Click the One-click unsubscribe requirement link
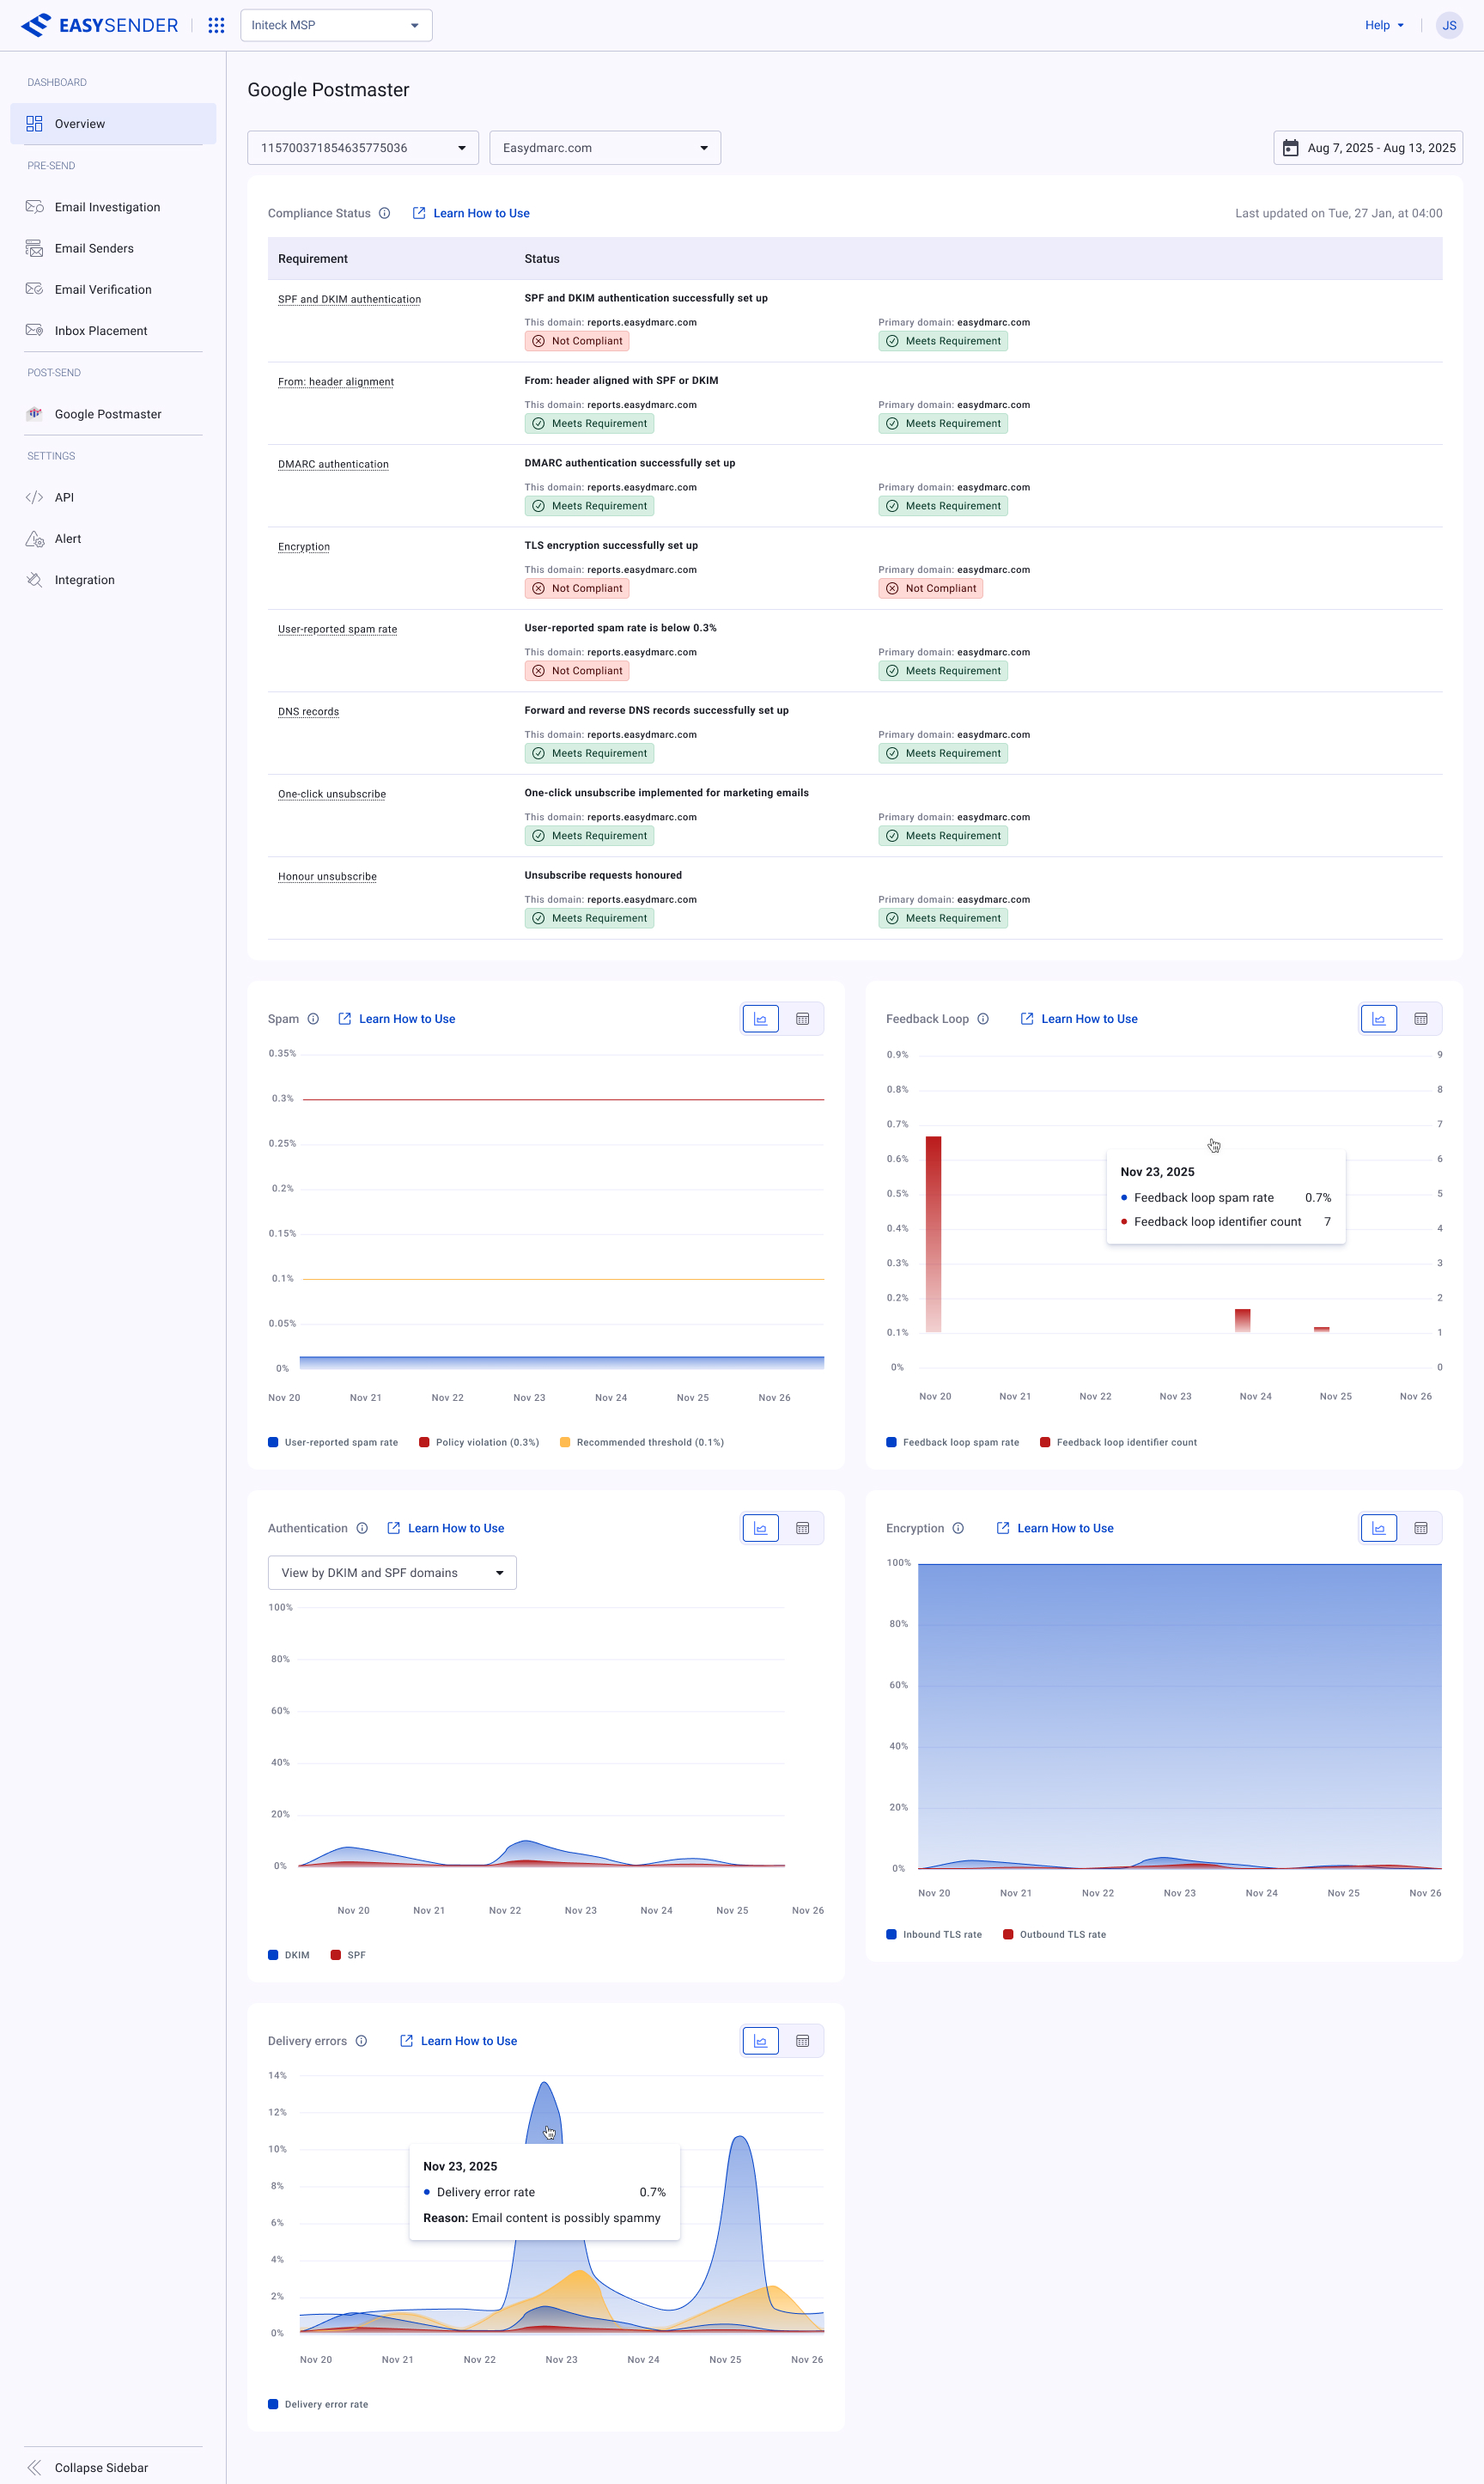Image resolution: width=1484 pixels, height=2484 pixels. click(x=332, y=794)
